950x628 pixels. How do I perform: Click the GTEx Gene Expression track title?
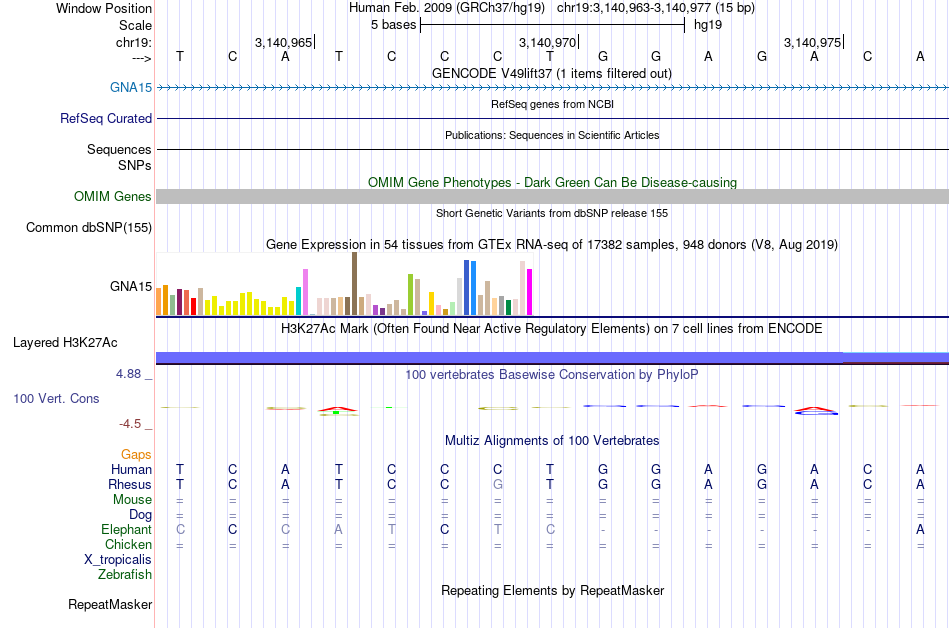[x=551, y=245]
